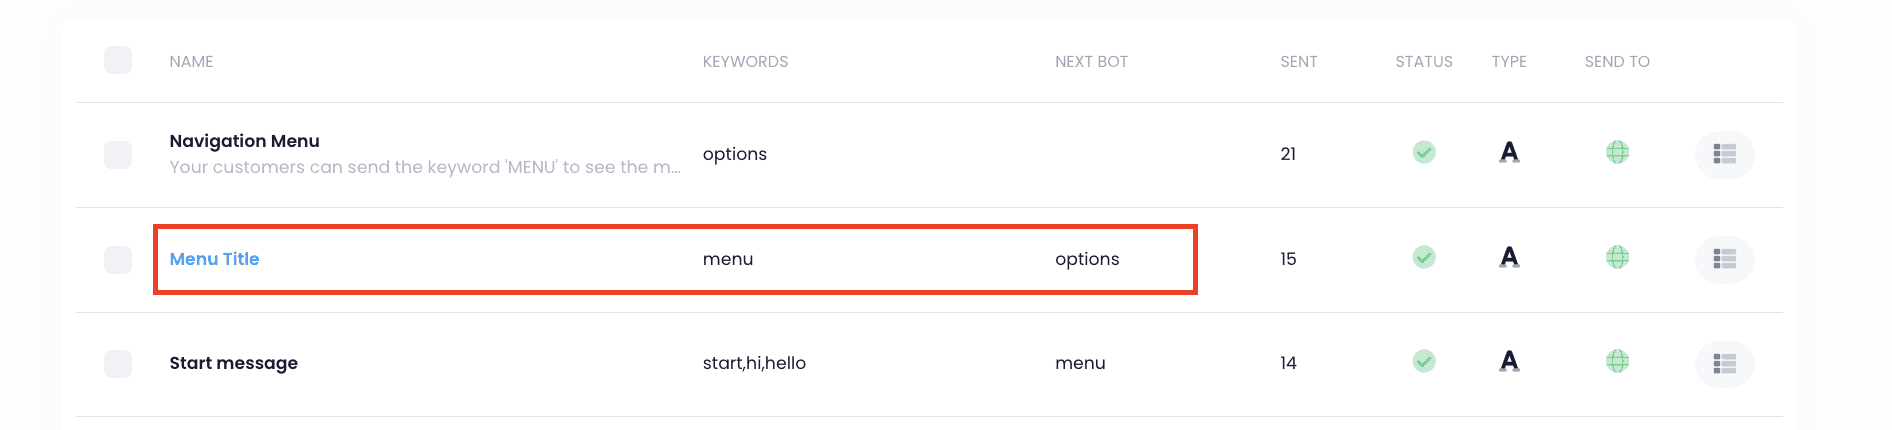
Task: Click the globe send-to icon for Menu Title
Action: pos(1617,257)
